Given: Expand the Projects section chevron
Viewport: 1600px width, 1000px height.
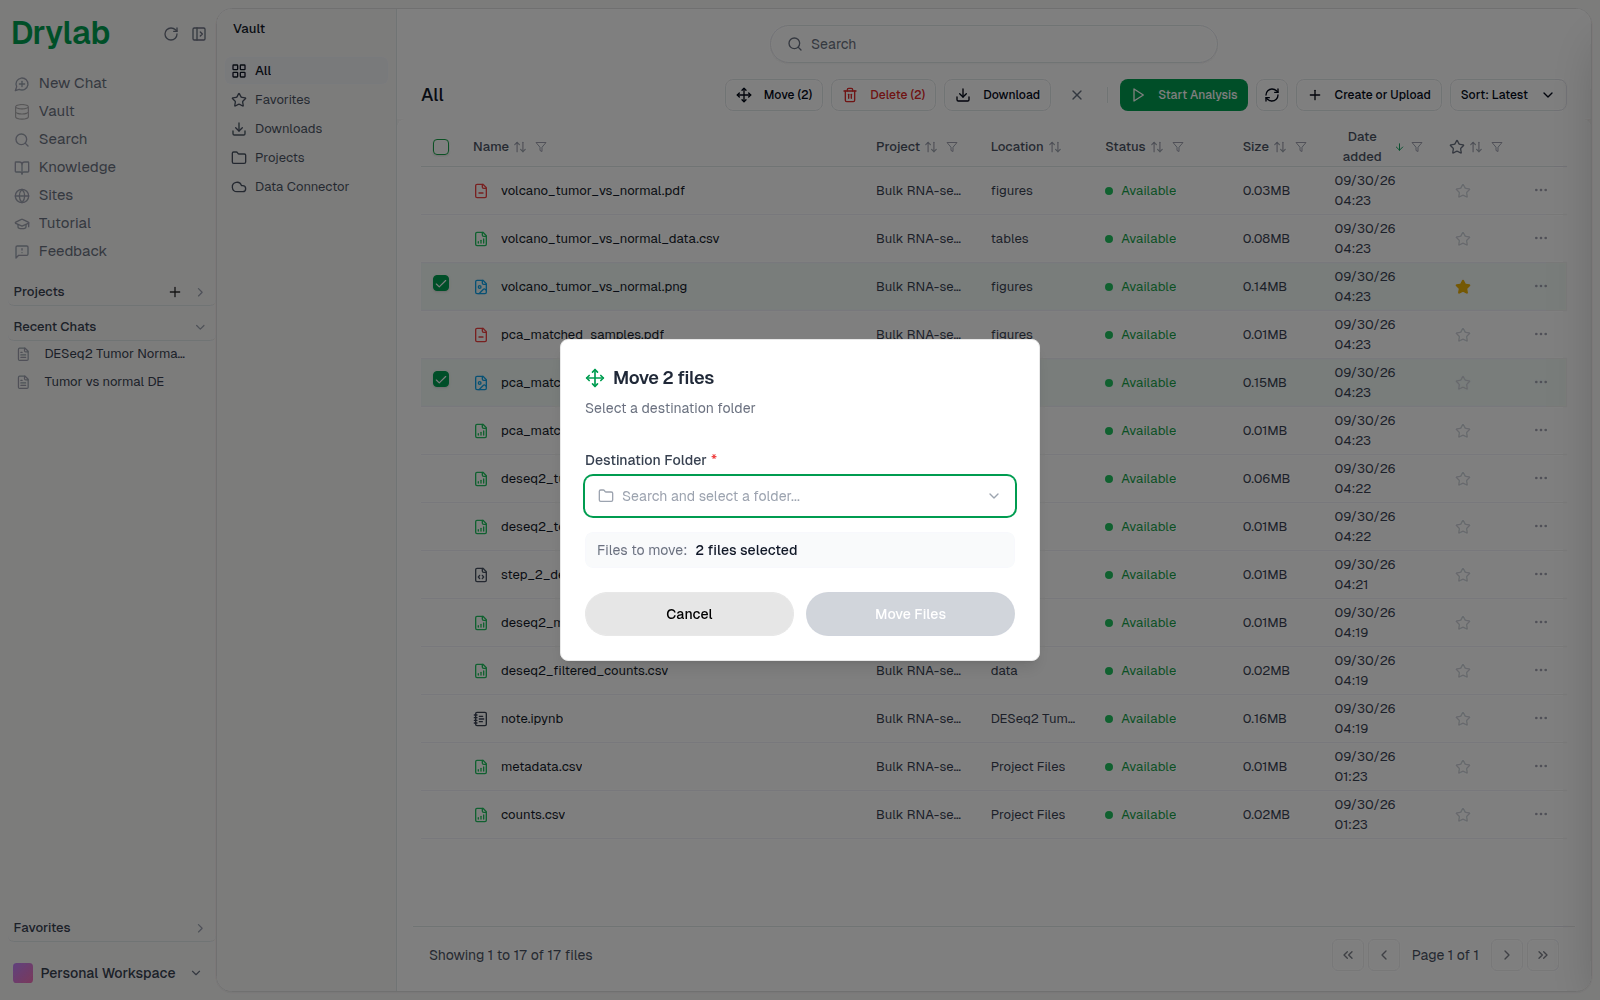Looking at the screenshot, I should 200,292.
